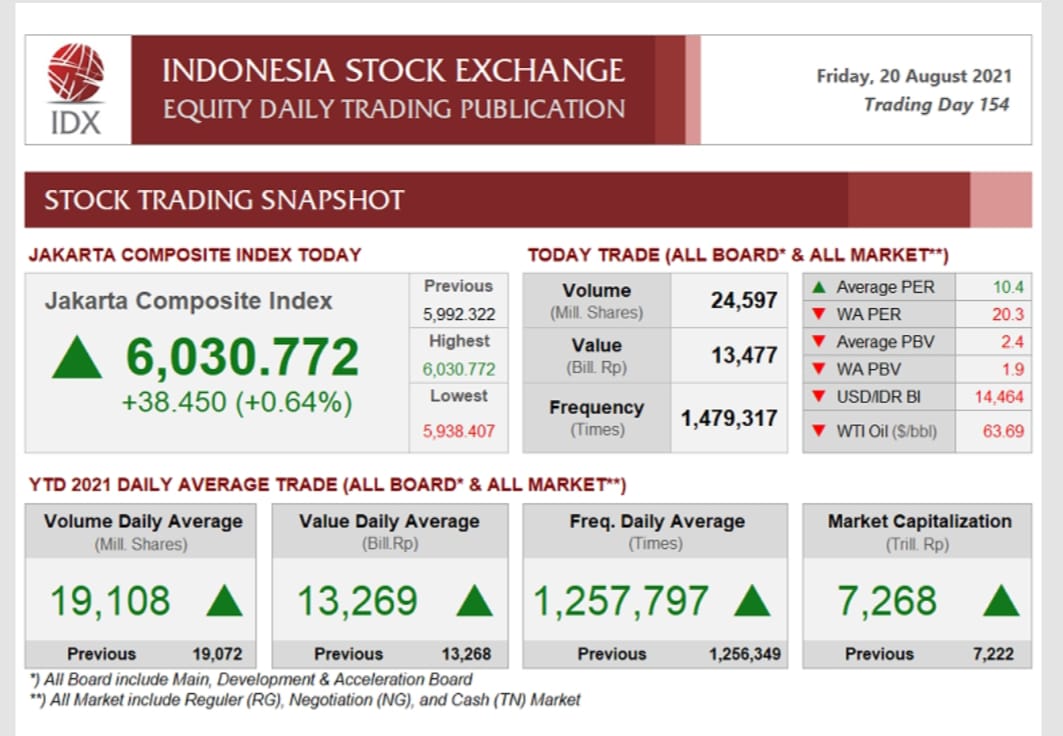Click the Friday, 20 August 2021 date
Screen dimensions: 1063x736
point(914,76)
